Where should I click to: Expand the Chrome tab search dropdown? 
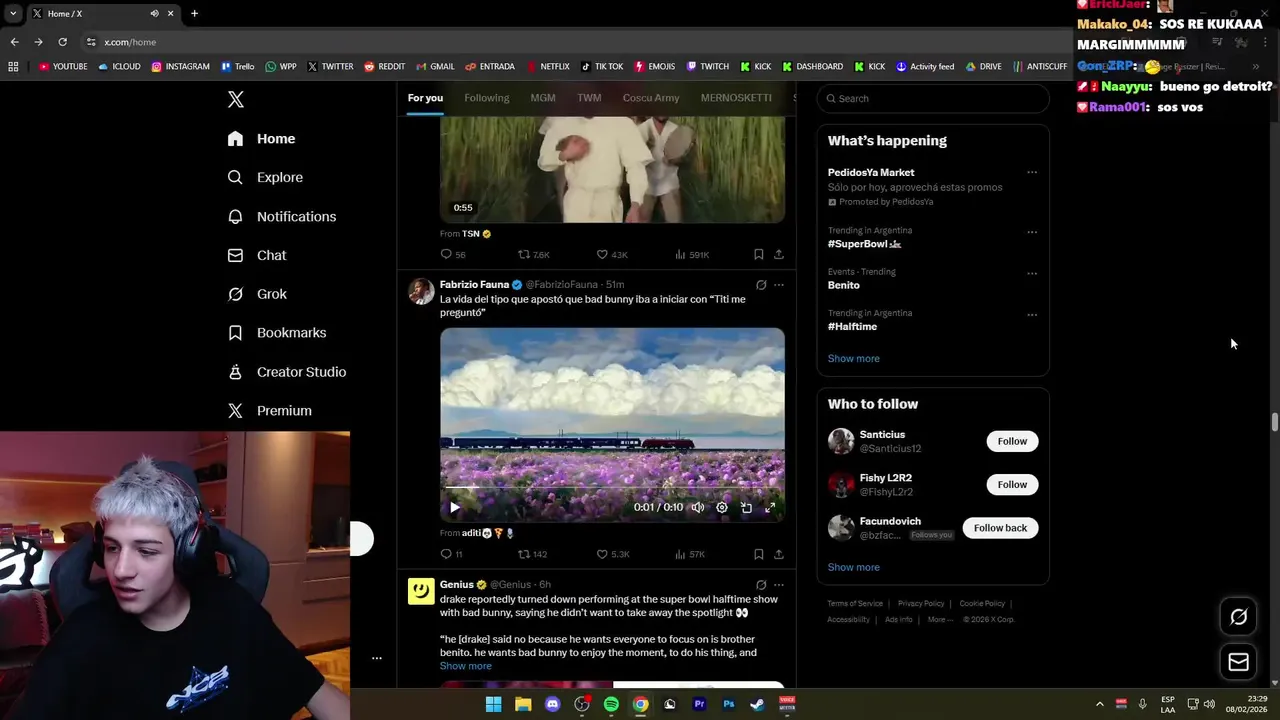point(13,13)
